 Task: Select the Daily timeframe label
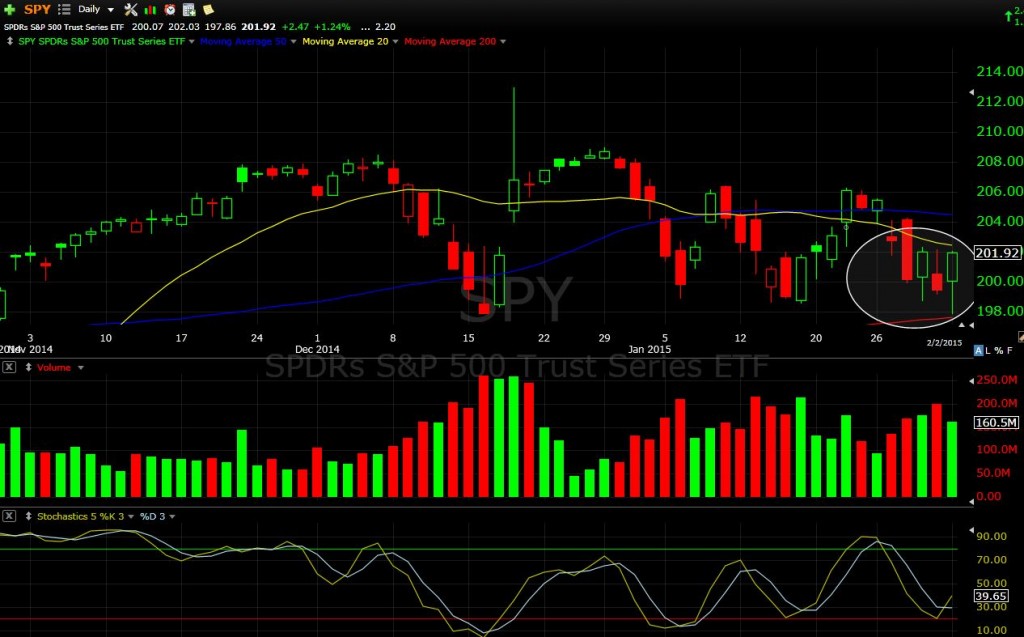89,9
